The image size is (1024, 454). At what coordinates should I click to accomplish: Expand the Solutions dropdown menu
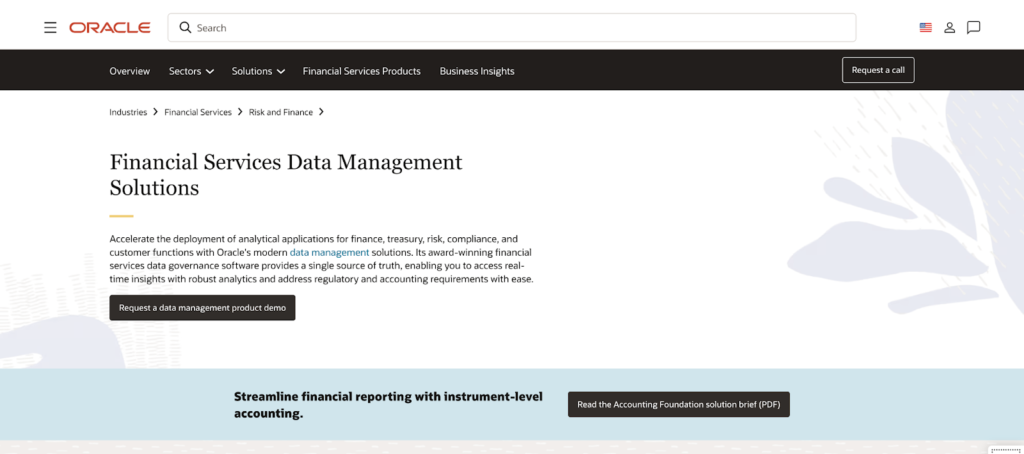click(x=258, y=71)
